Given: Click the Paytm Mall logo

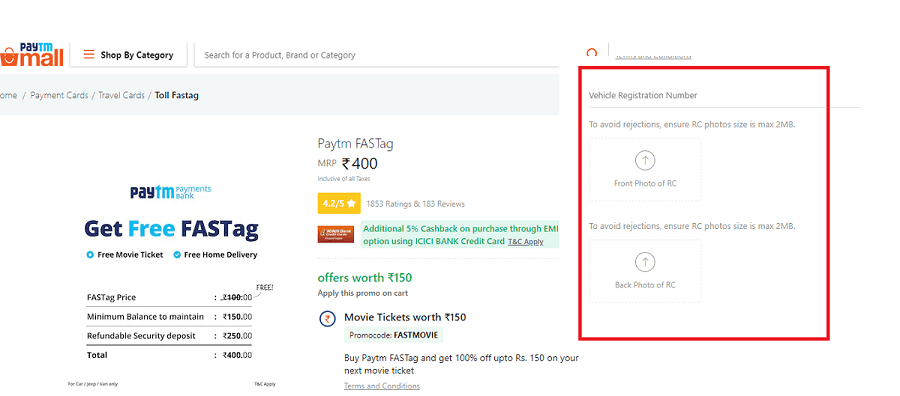Looking at the screenshot, I should tap(32, 55).
